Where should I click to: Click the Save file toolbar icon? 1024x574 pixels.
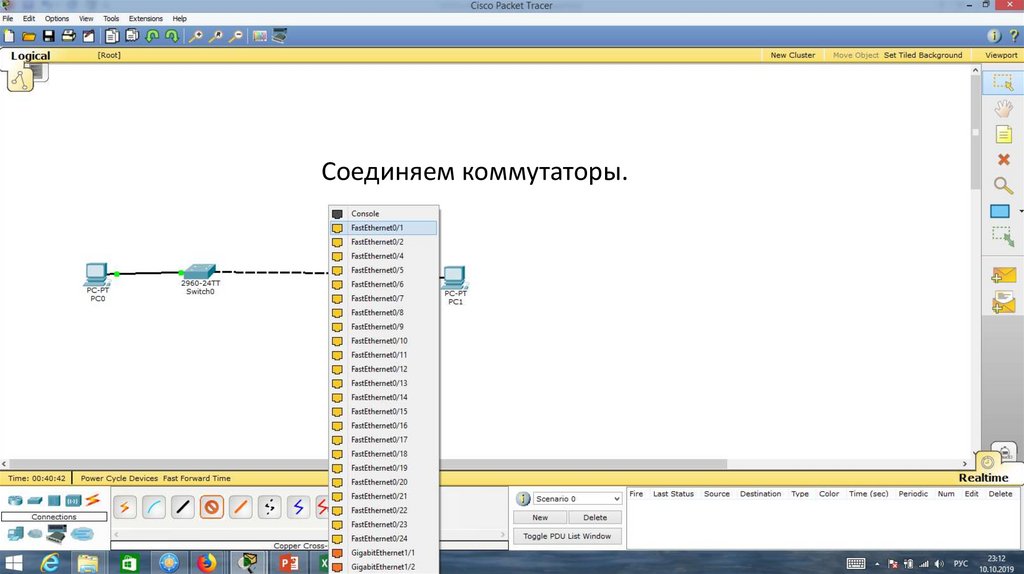pos(47,36)
